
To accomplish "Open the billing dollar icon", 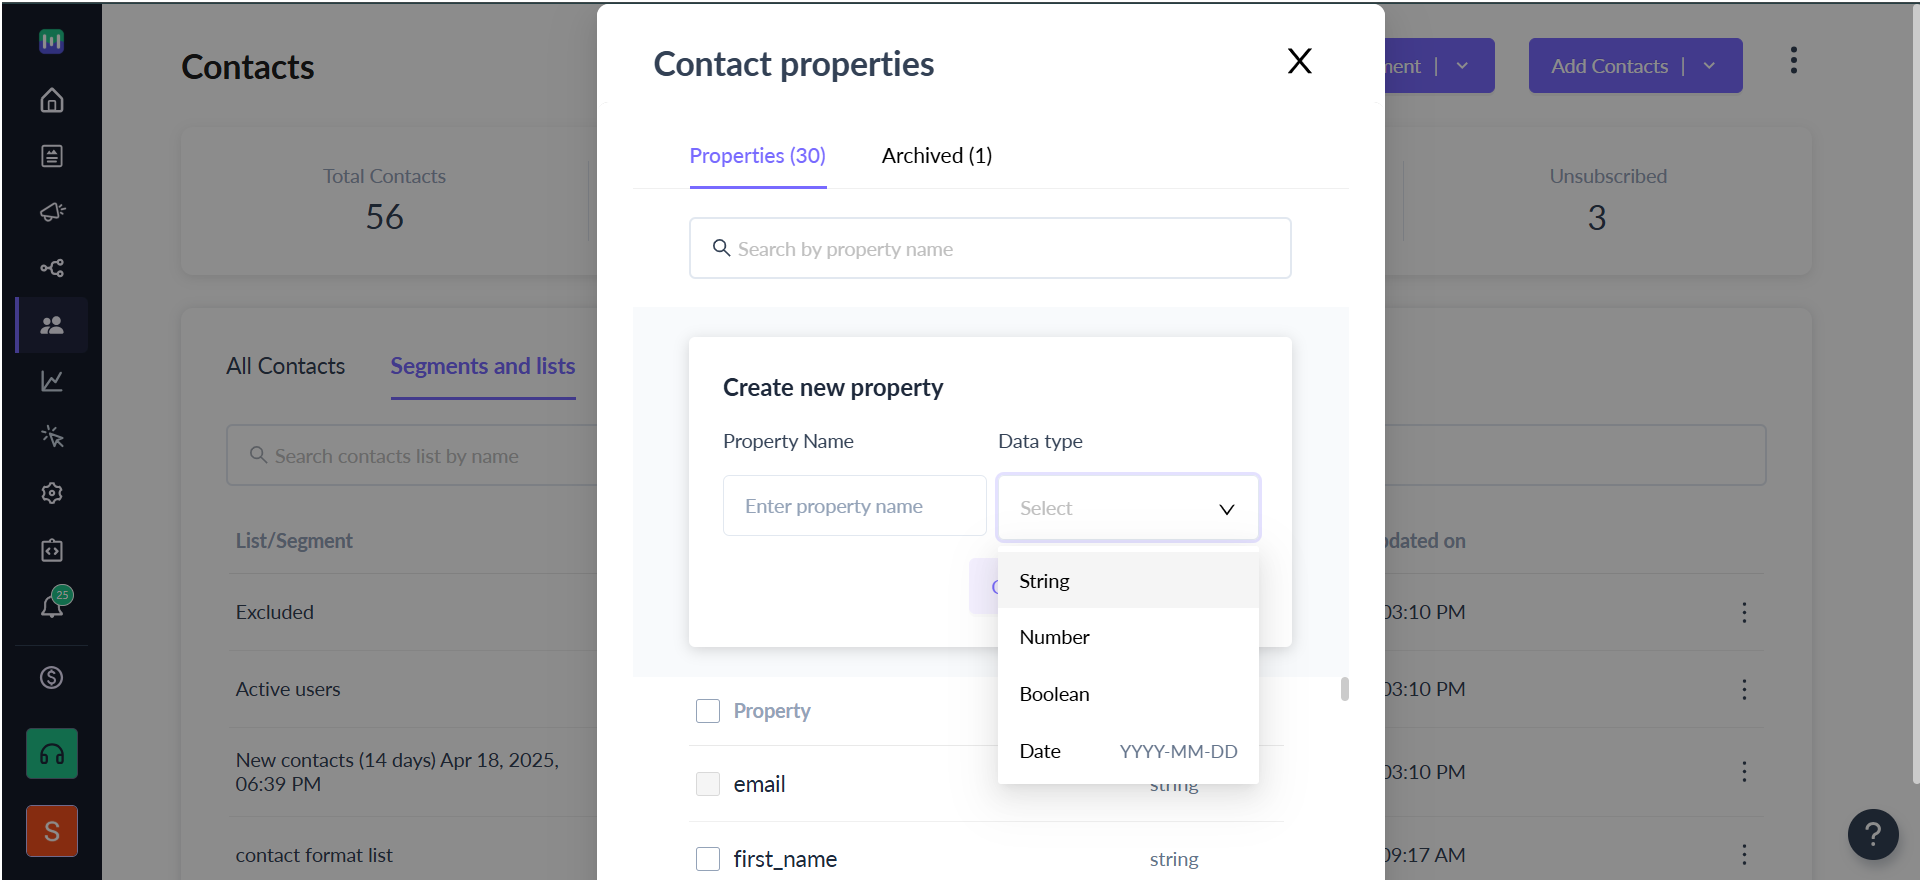I will (x=52, y=678).
